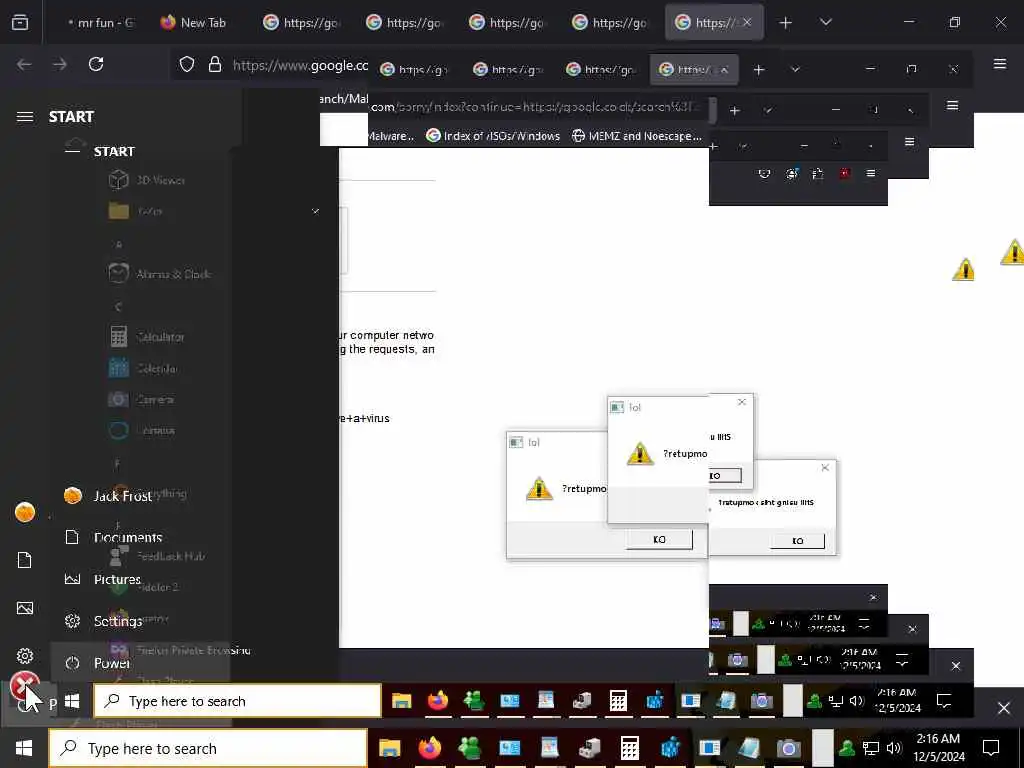The width and height of the screenshot is (1024, 768).
Task: Open Pictures from the Start menu
Action: tap(103, 579)
